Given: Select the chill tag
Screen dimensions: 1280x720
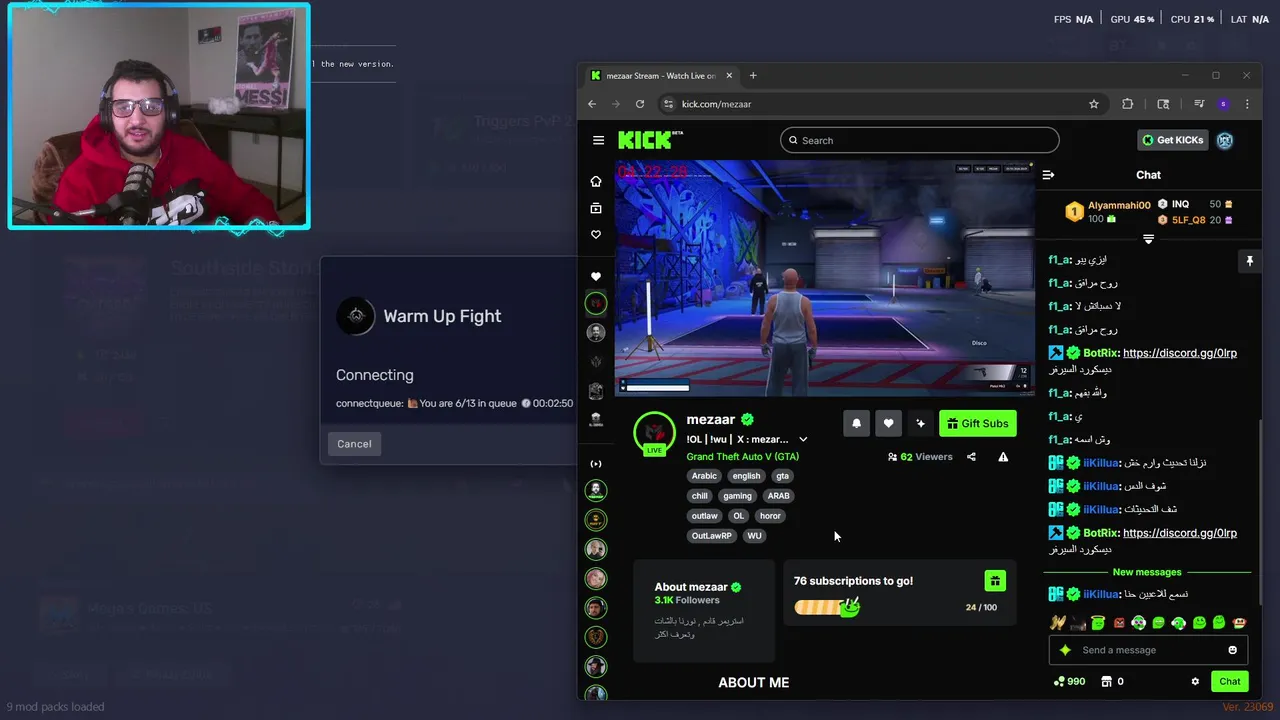Looking at the screenshot, I should click(699, 496).
